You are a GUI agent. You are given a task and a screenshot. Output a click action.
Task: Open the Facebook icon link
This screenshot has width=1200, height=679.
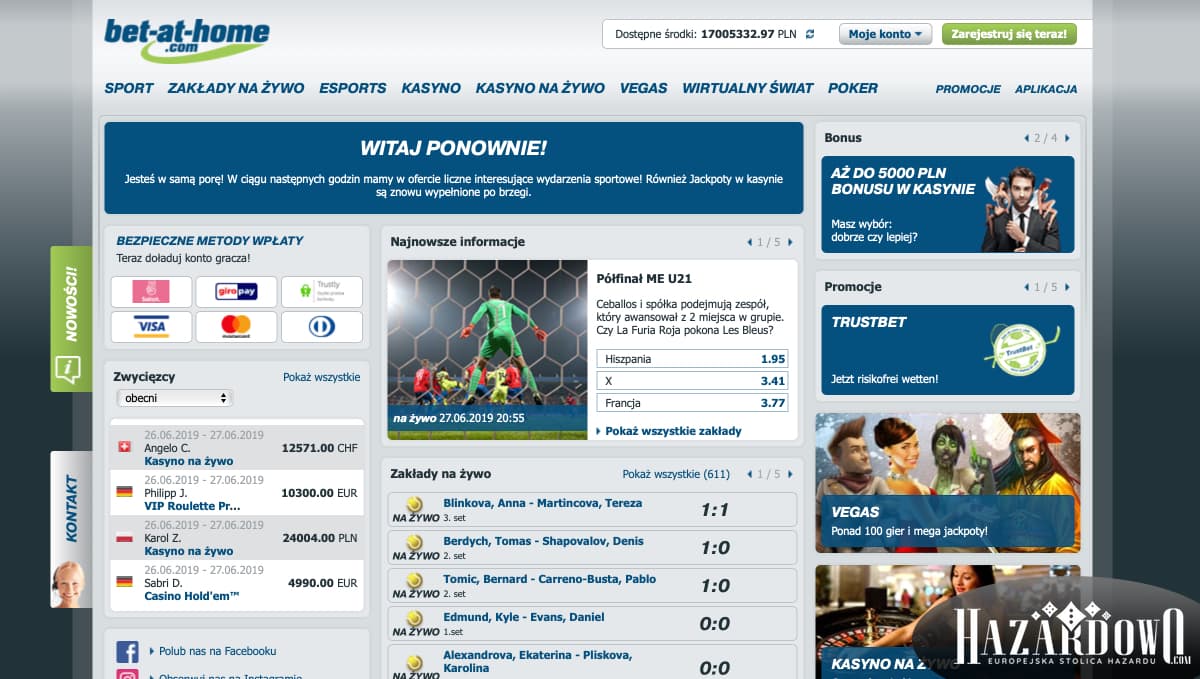click(x=127, y=652)
